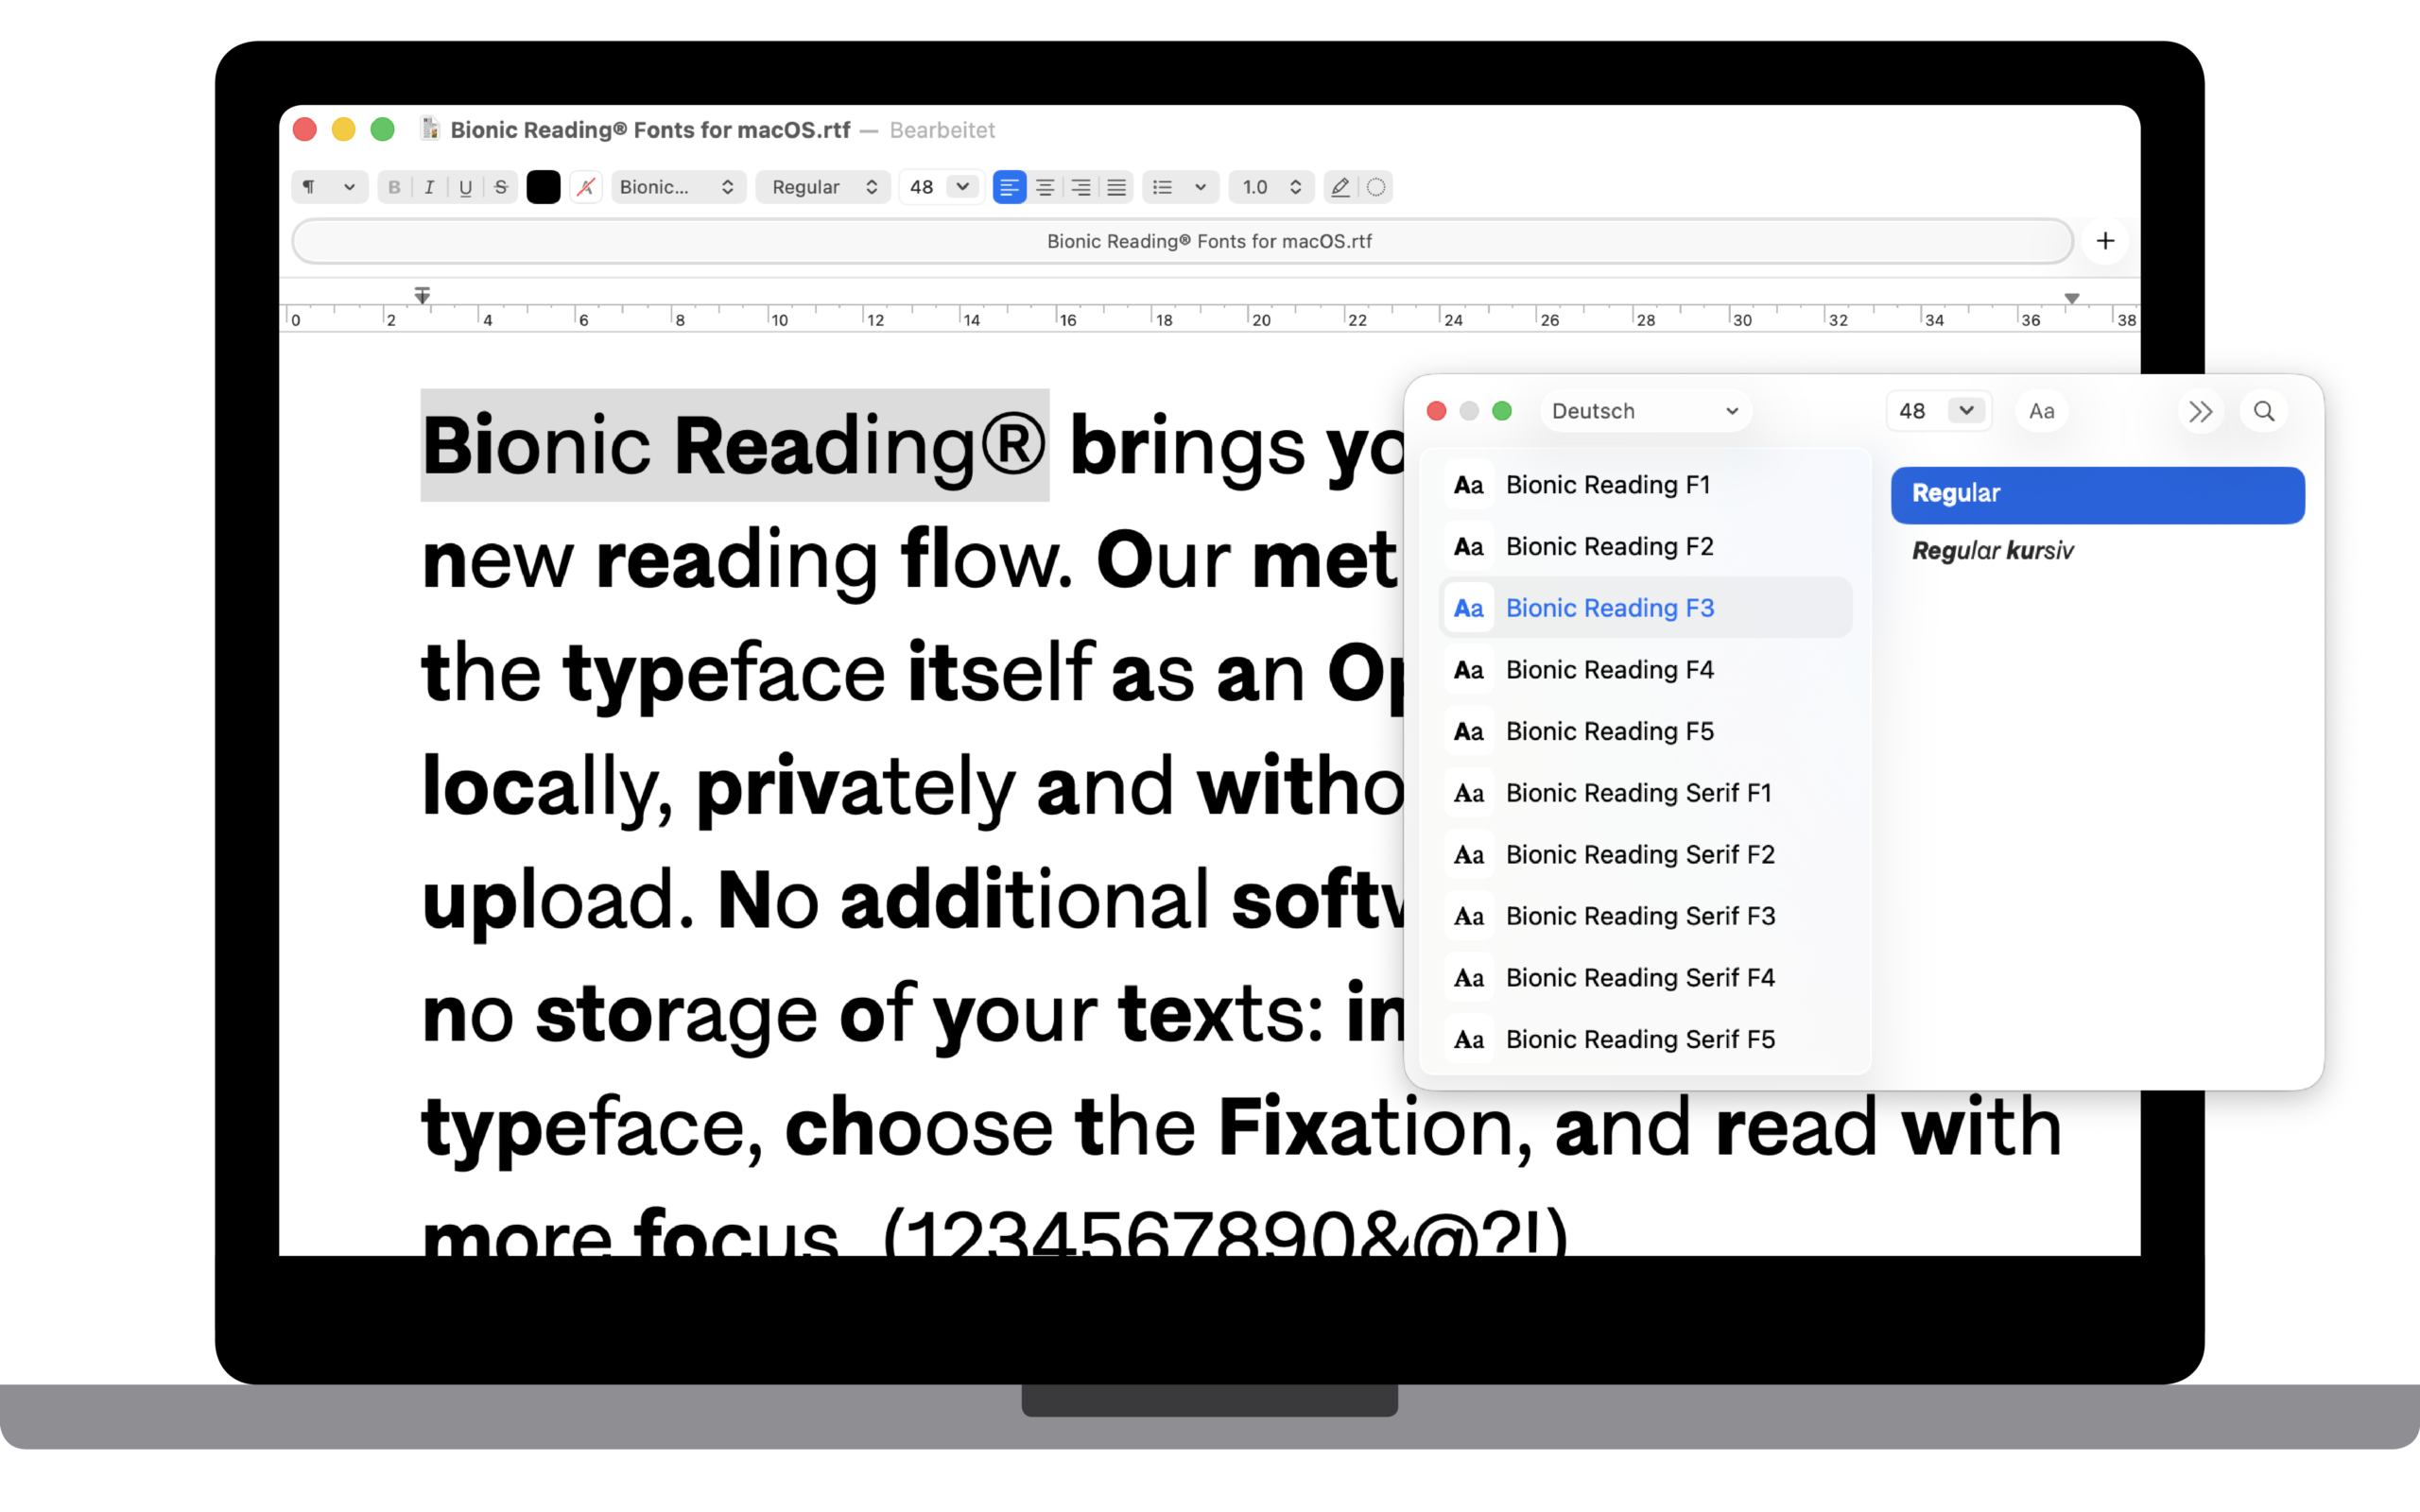Click the document icon in title bar
This screenshot has height=1512, width=2420.
pos(430,129)
